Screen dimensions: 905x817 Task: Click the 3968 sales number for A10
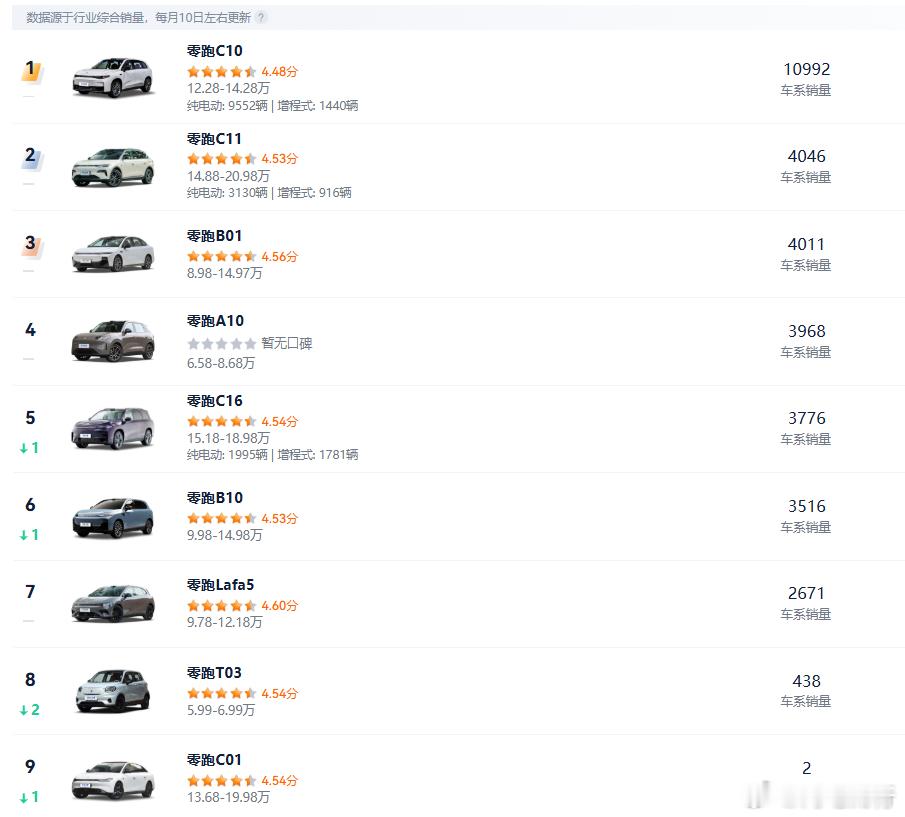806,331
